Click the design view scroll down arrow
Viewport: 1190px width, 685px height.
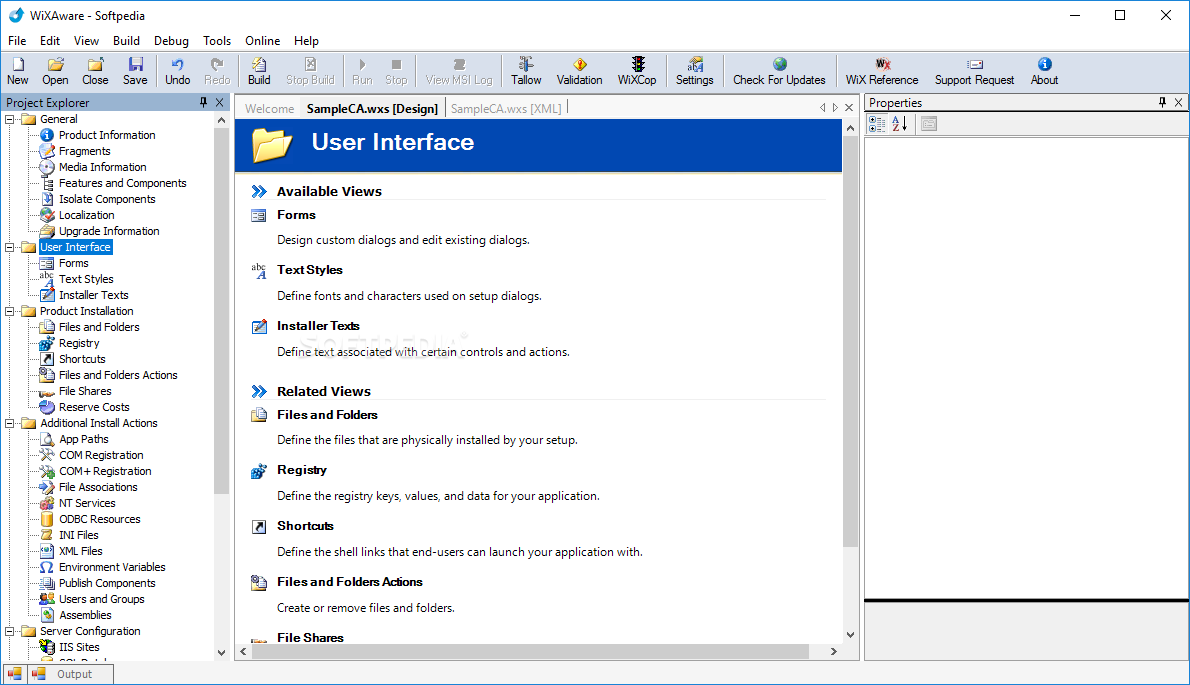pos(850,635)
